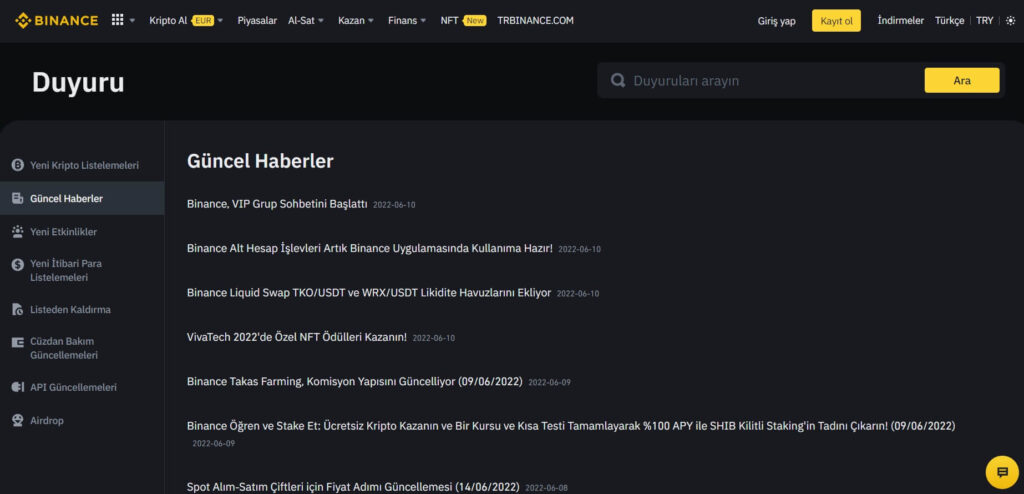Open Piyasalar in top navigation

tap(257, 21)
